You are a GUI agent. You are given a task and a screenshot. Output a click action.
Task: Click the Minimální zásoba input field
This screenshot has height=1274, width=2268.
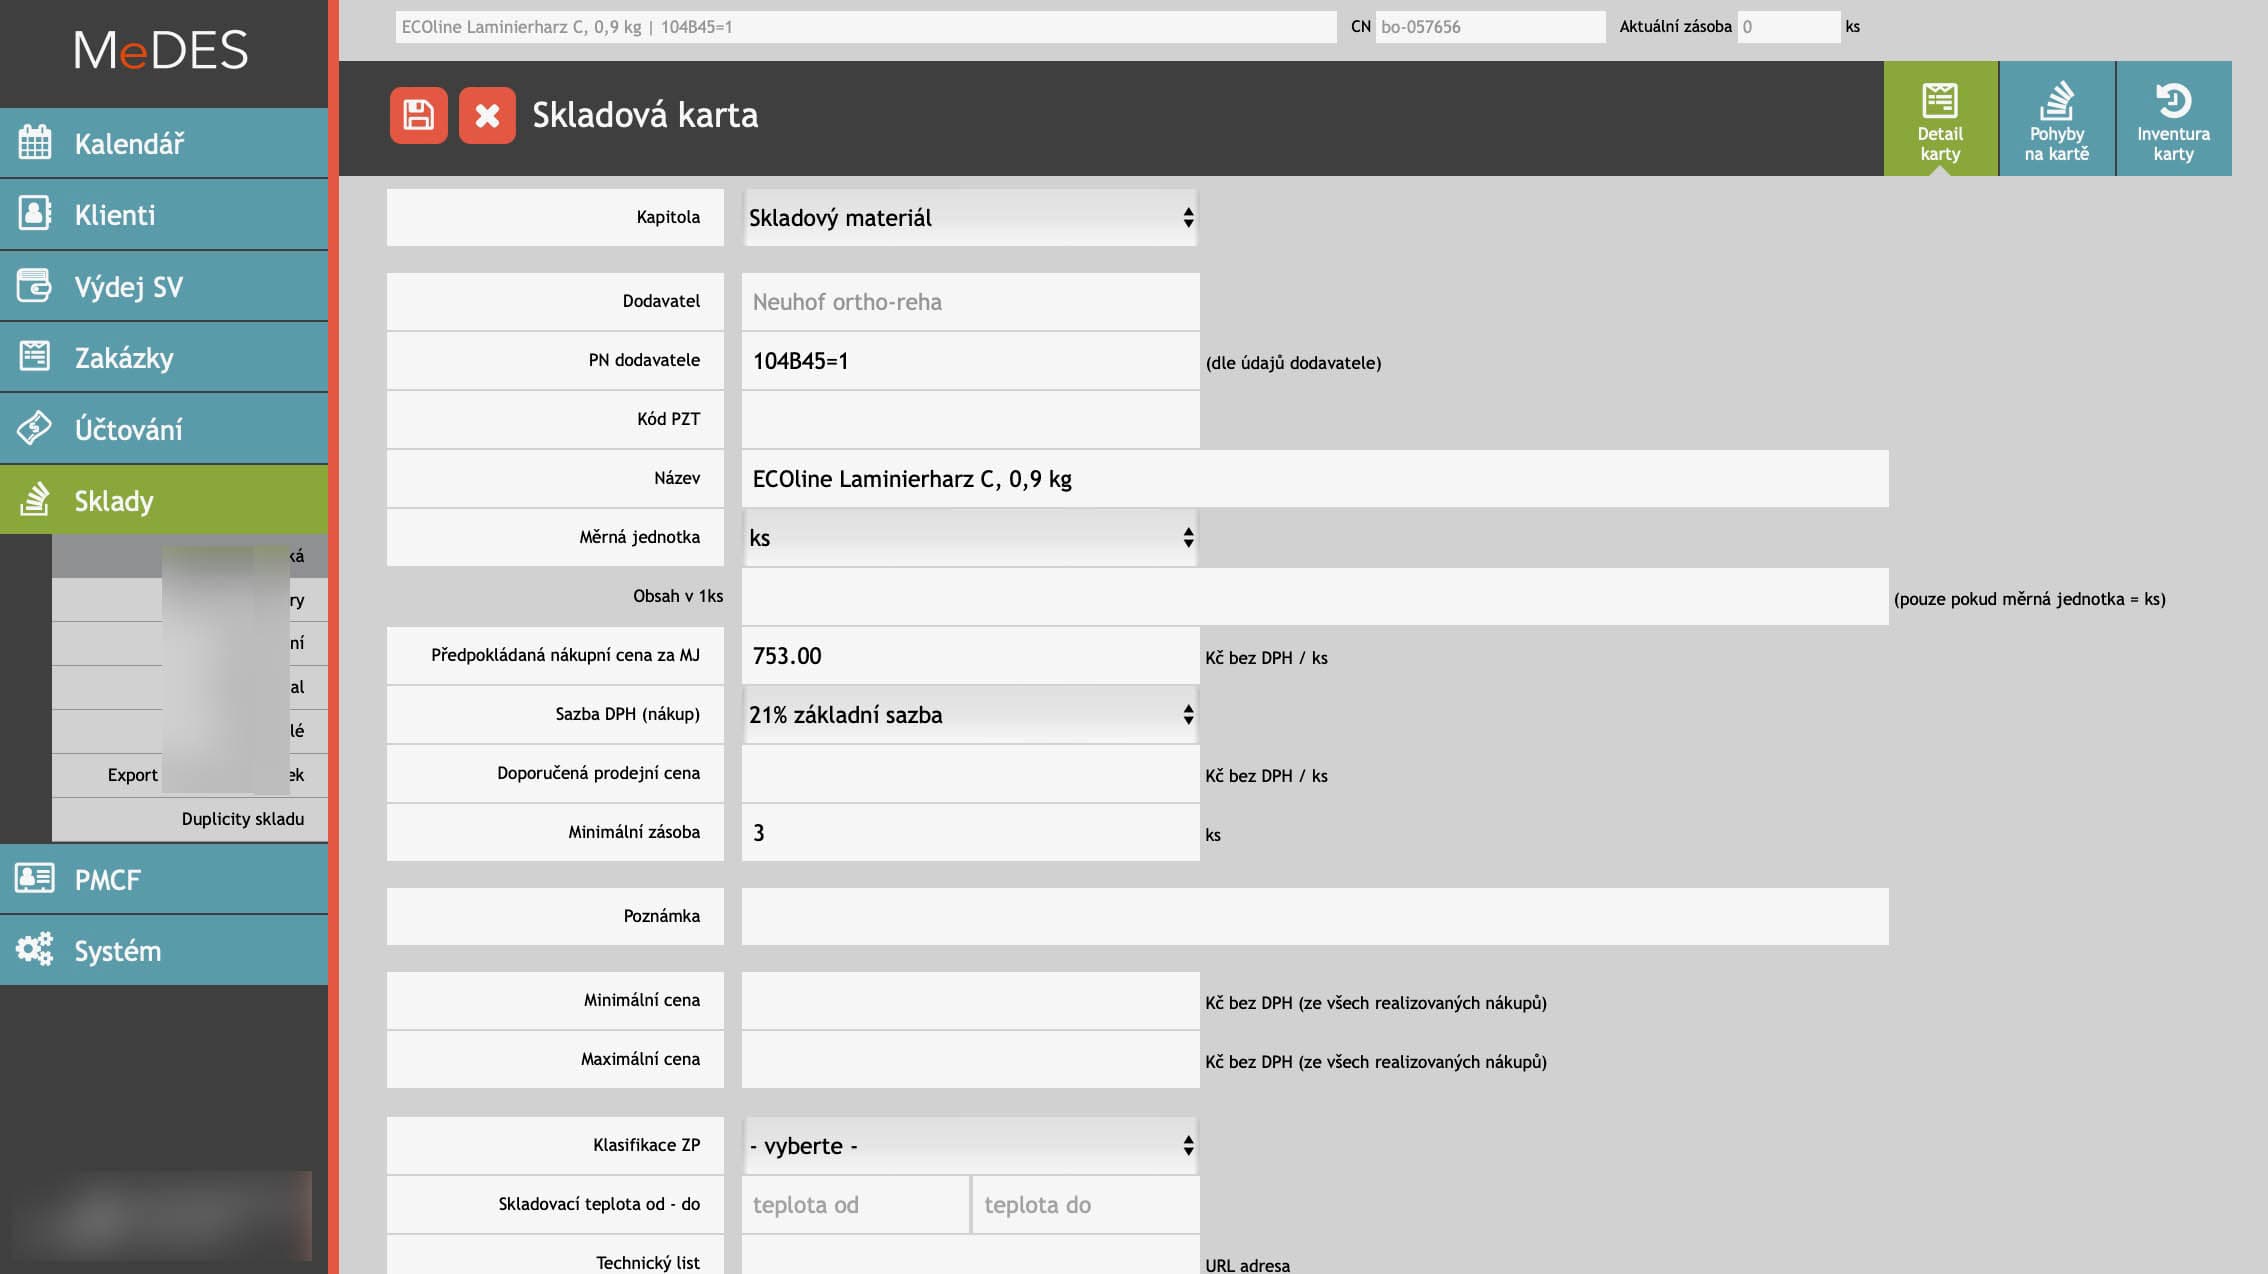point(969,833)
